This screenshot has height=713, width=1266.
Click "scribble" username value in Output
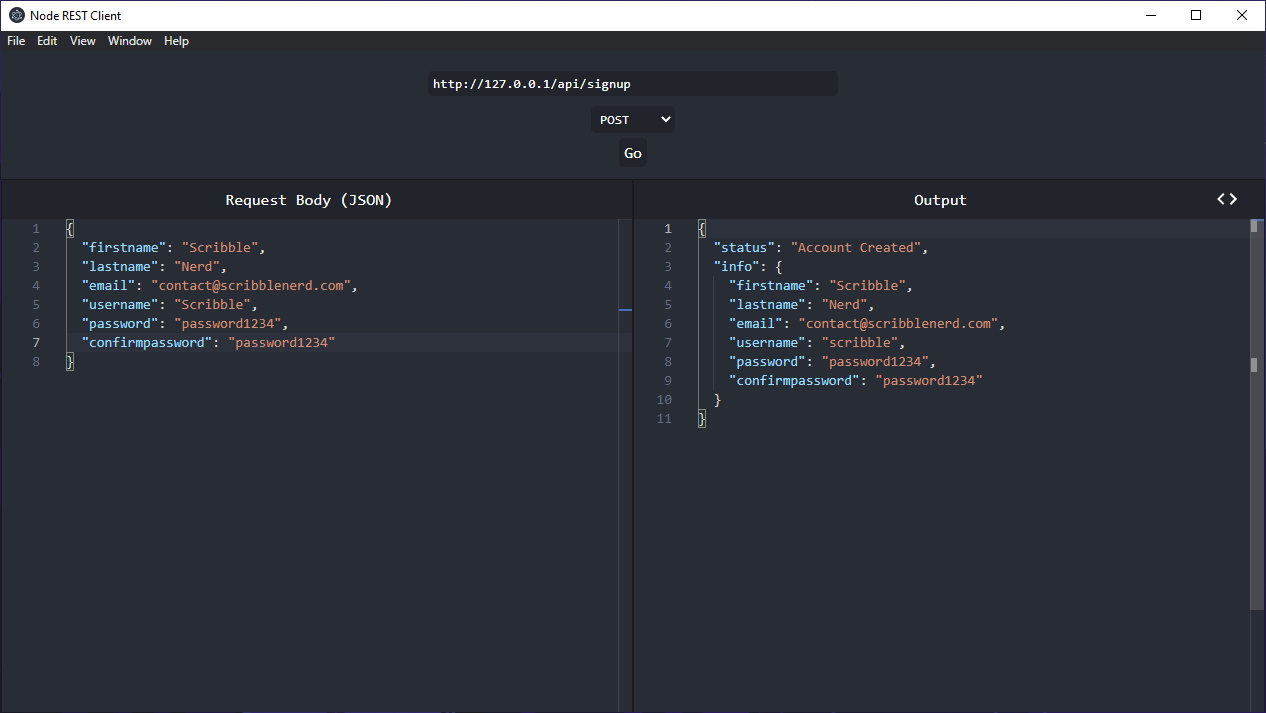[860, 342]
